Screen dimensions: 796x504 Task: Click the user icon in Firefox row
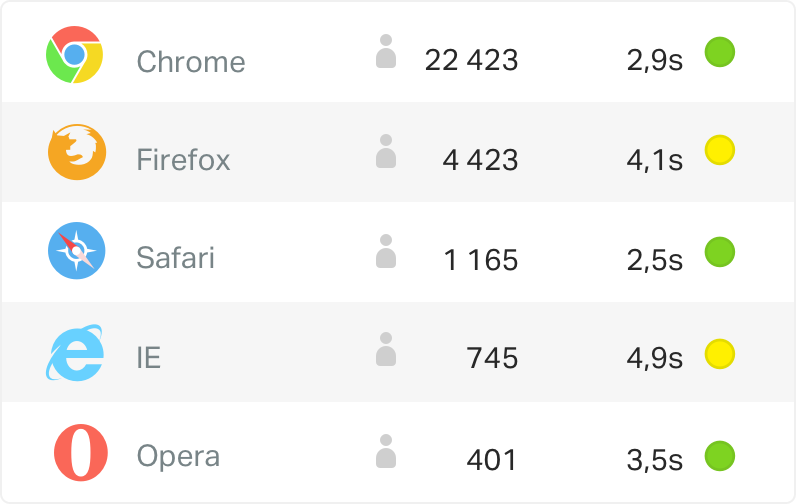[386, 151]
